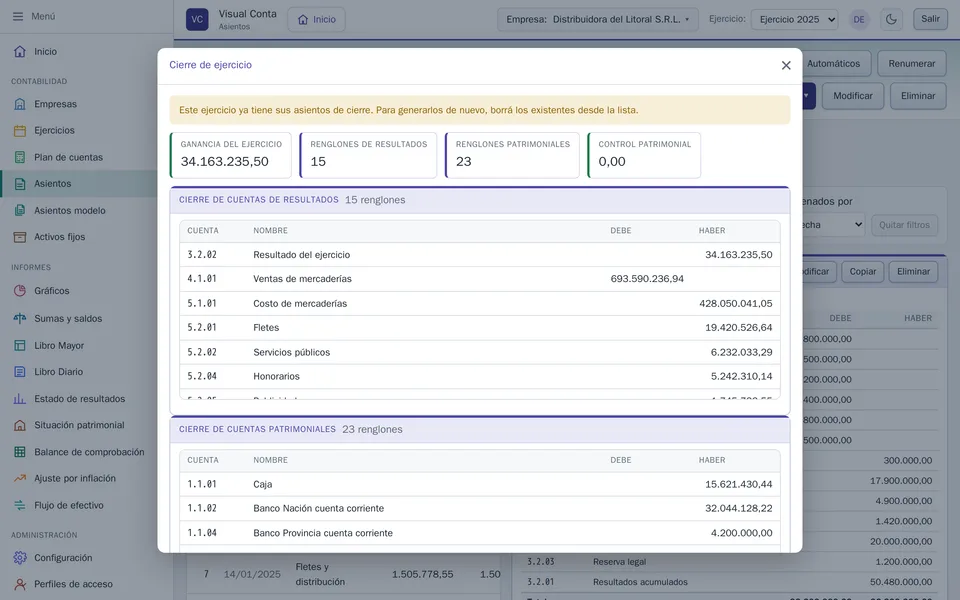This screenshot has height=600, width=960.
Task: Select the Honorarios row
Action: pyautogui.click(x=479, y=377)
